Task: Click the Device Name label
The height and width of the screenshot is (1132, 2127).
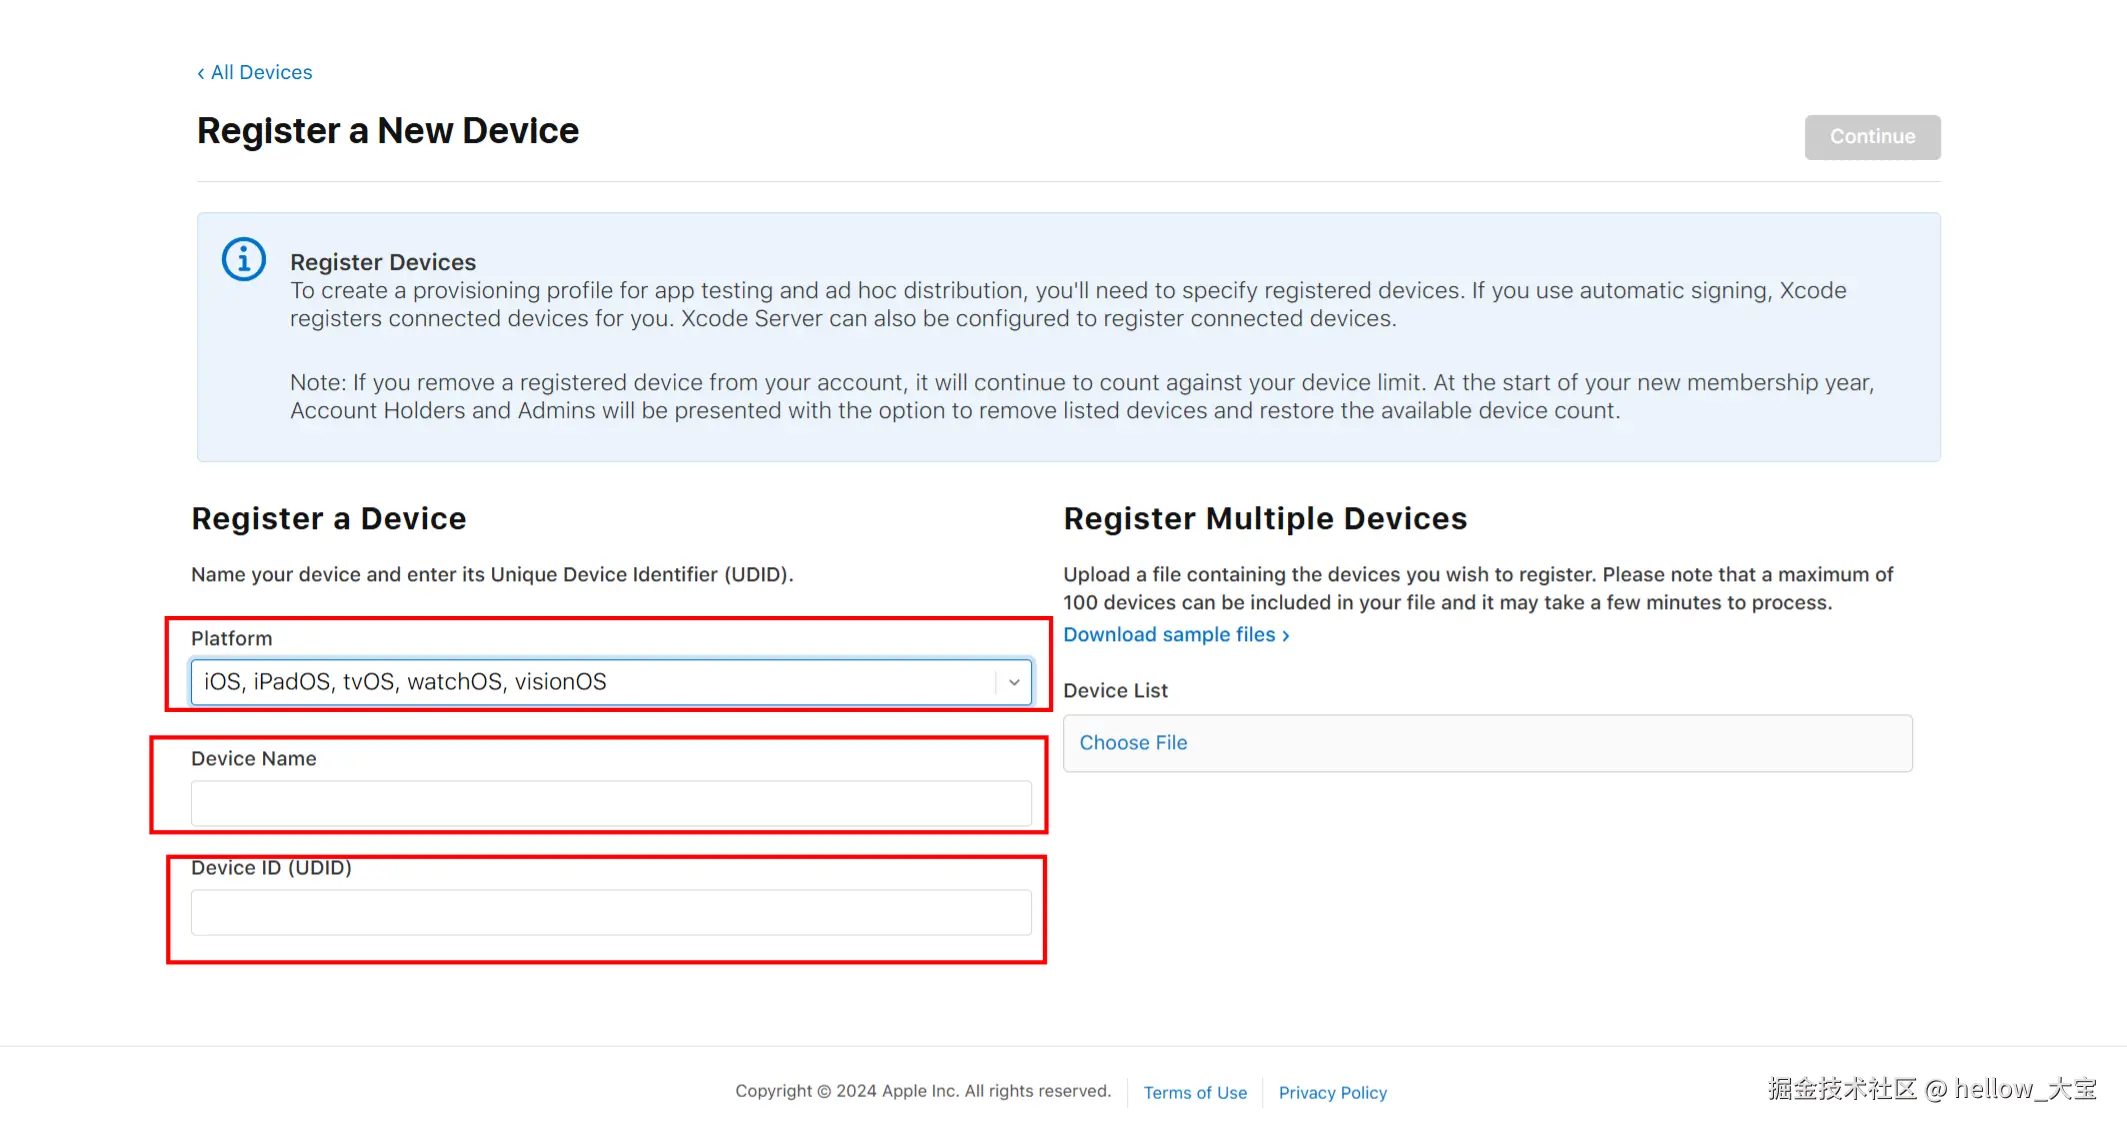Action: tap(253, 759)
